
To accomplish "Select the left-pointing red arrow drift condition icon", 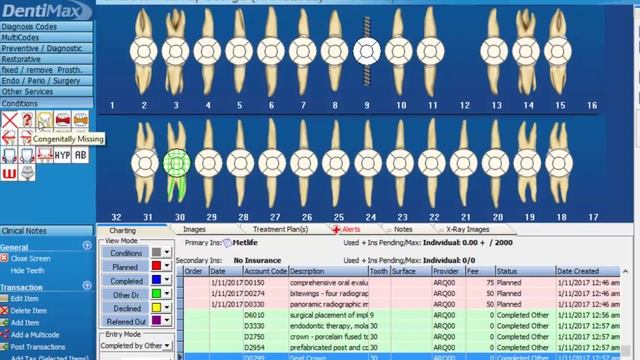I will point(9,138).
